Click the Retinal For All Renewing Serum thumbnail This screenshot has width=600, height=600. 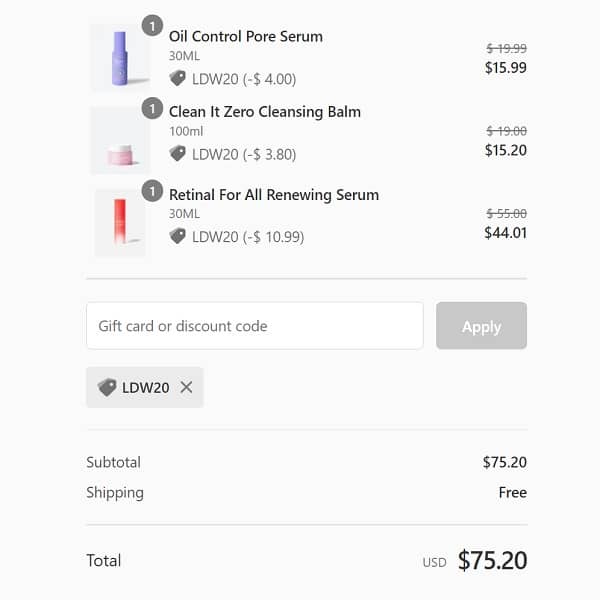coord(120,223)
